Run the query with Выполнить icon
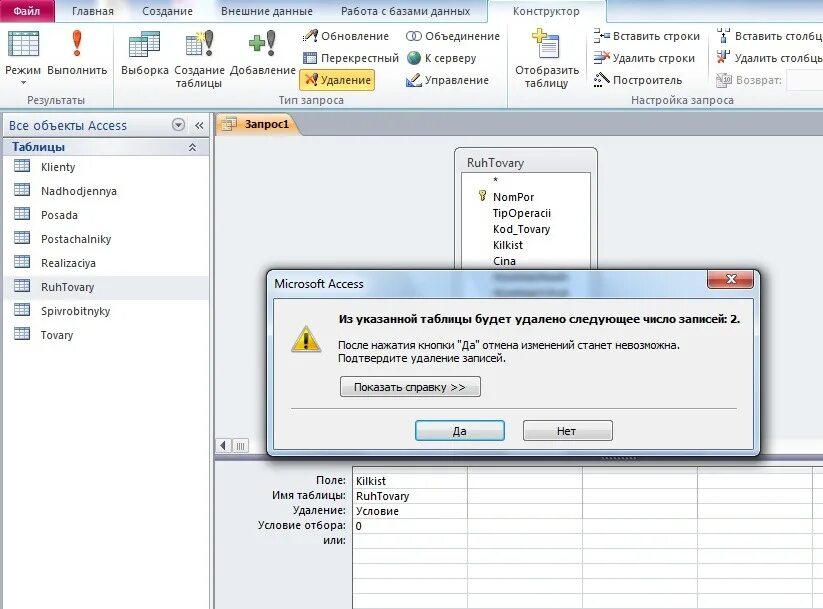The image size is (823, 609). (x=77, y=44)
